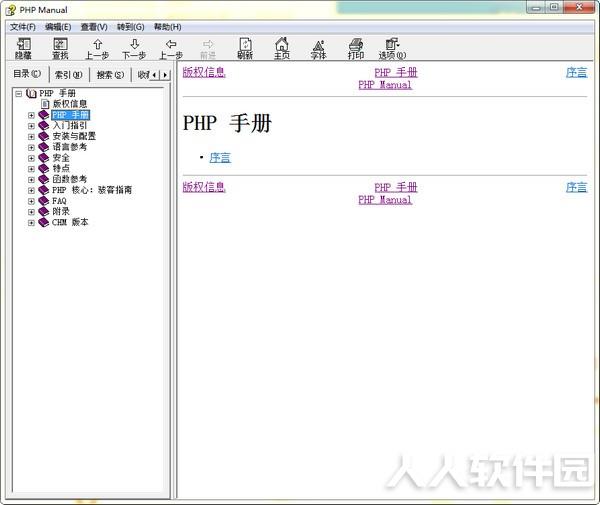
Task: Go to 主页 (Home) via toolbar icon
Action: (282, 48)
